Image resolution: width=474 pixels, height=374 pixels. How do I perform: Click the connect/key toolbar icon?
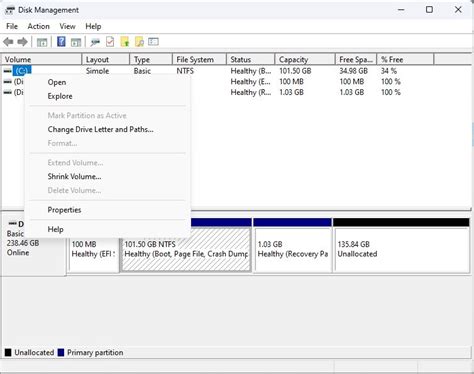[95, 42]
